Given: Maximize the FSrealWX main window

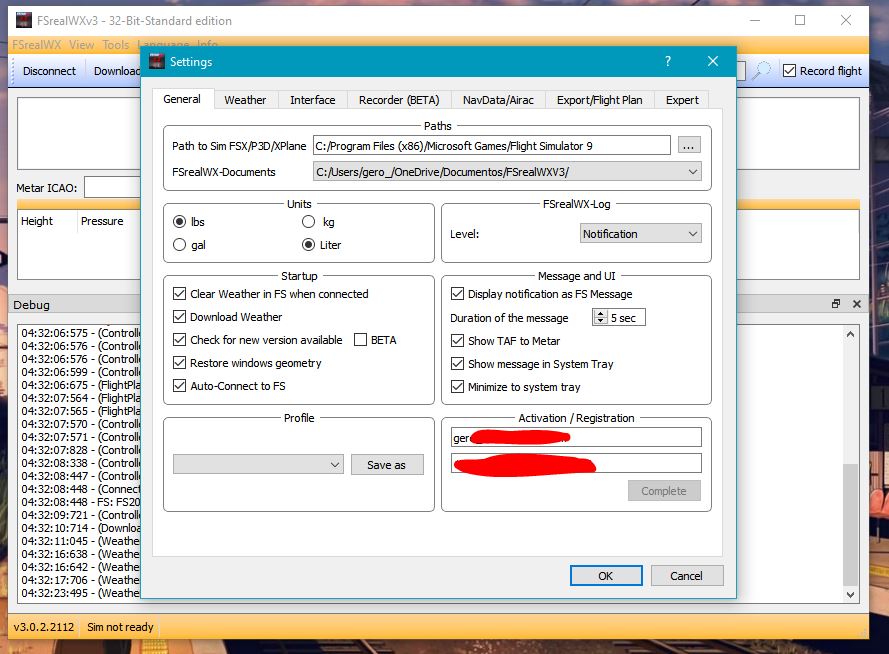Looking at the screenshot, I should point(800,20).
